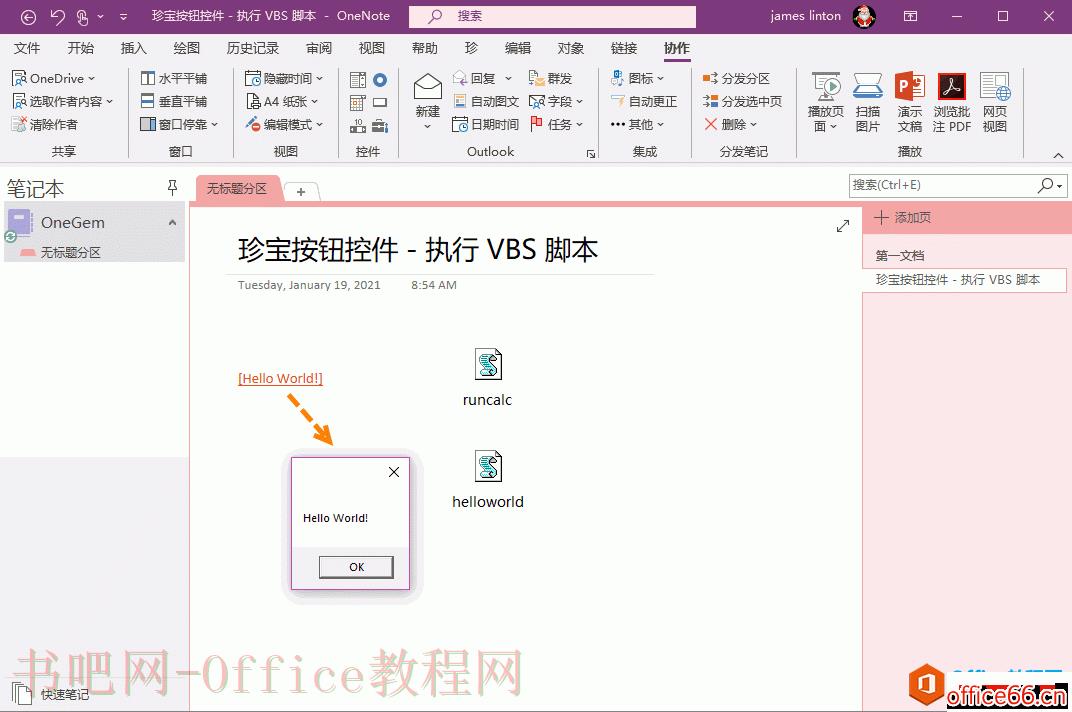This screenshot has width=1072, height=712.
Task: Switch to 链接 ribbon tab
Action: click(624, 48)
